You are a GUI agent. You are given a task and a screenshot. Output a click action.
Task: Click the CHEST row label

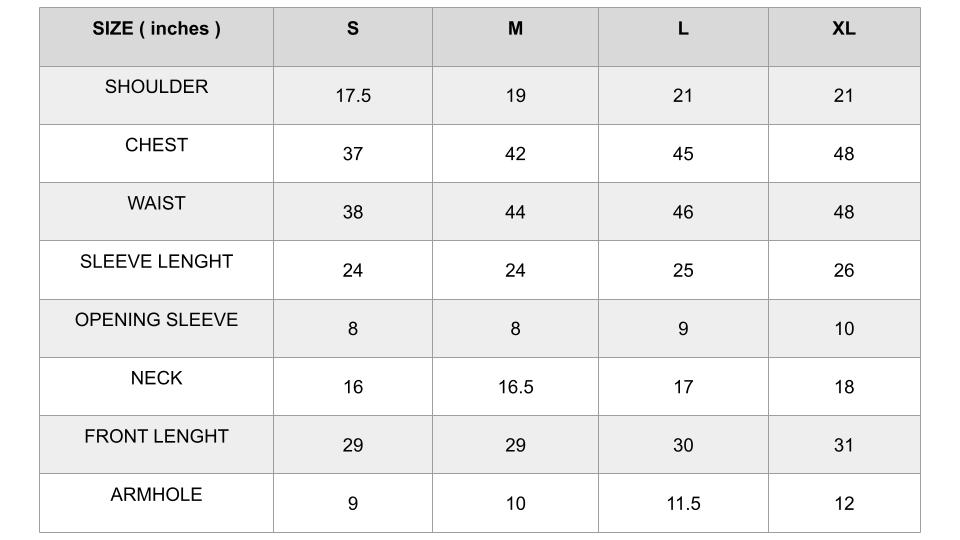[156, 145]
